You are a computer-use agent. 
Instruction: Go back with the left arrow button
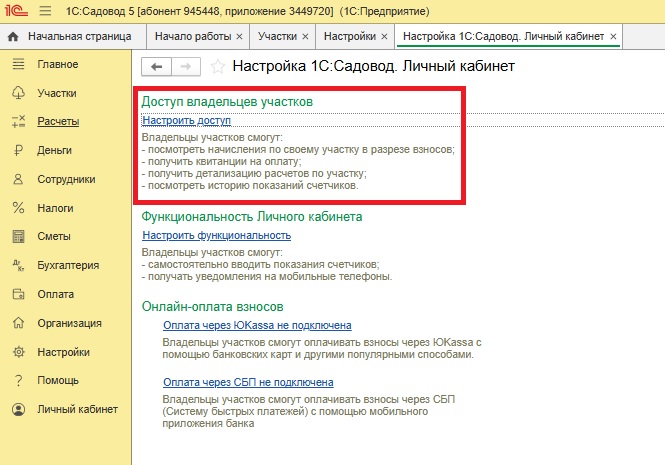[x=156, y=67]
